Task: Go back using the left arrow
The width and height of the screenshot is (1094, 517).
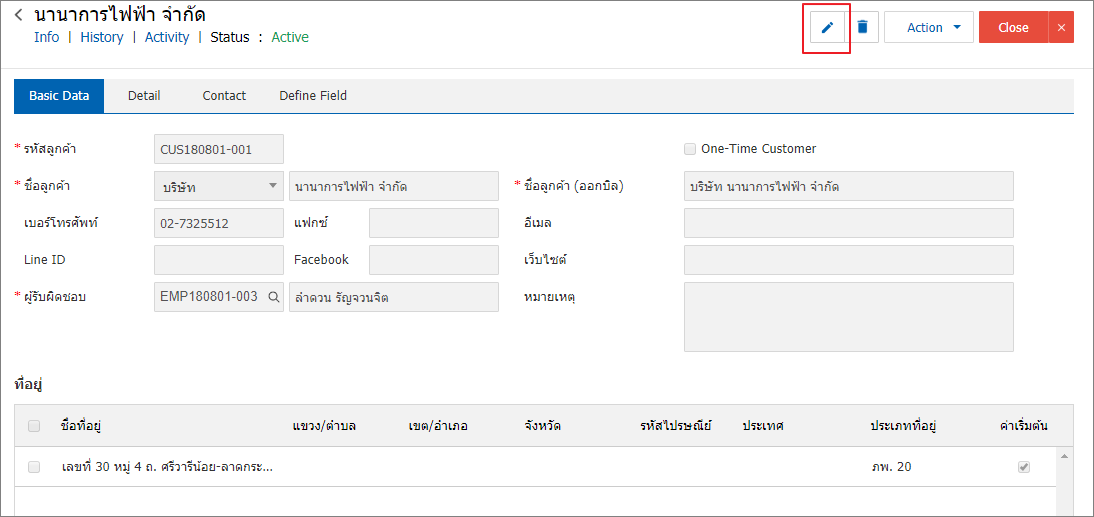Action: (19, 15)
